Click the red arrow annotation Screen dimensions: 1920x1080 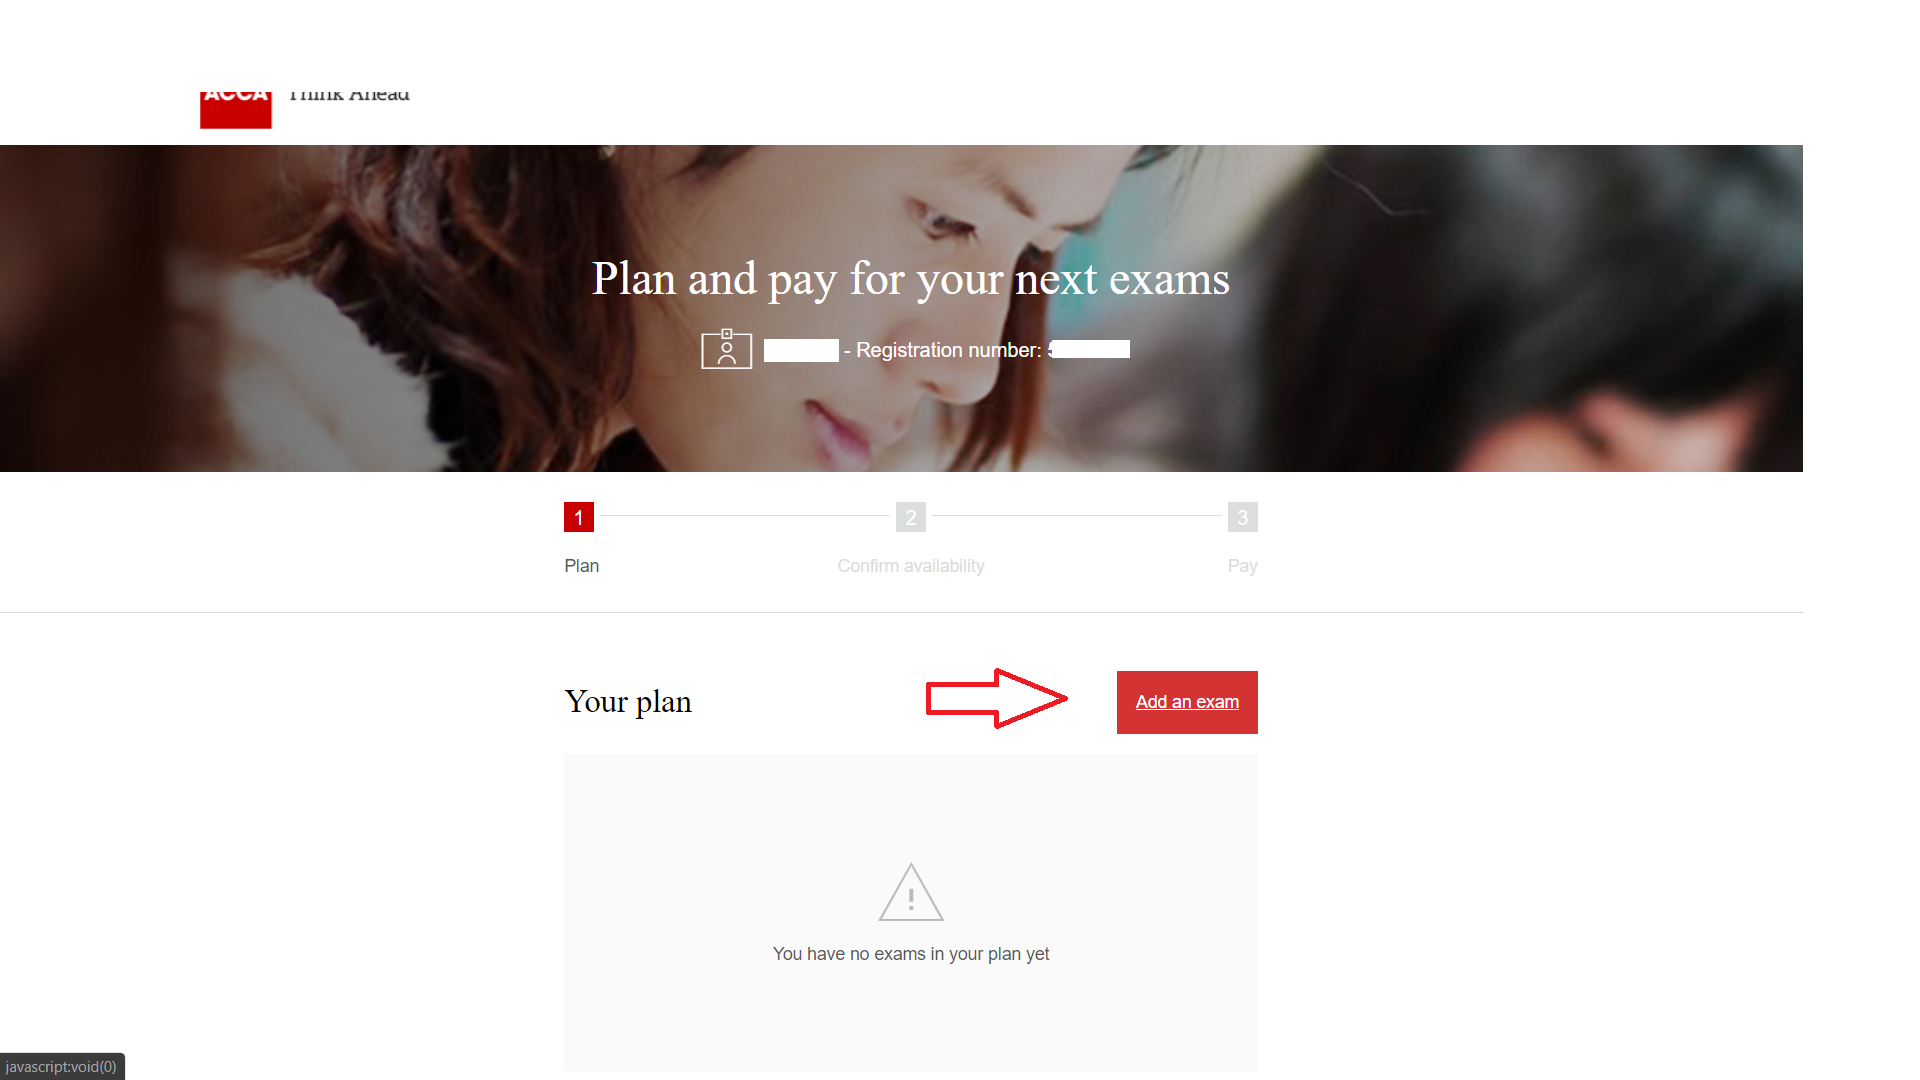click(997, 698)
